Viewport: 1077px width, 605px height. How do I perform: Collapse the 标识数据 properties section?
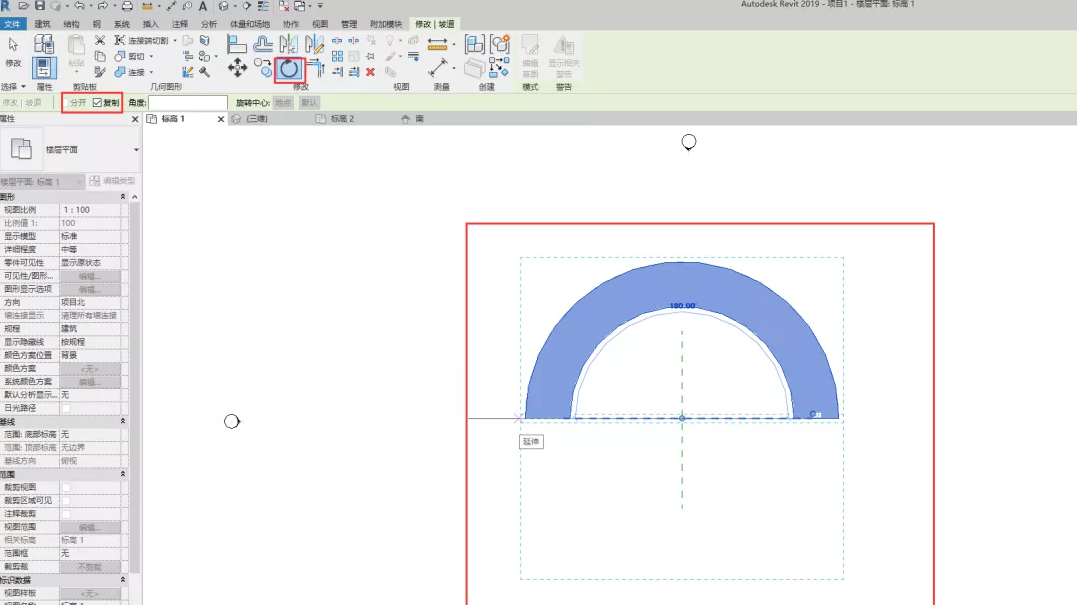[123, 580]
